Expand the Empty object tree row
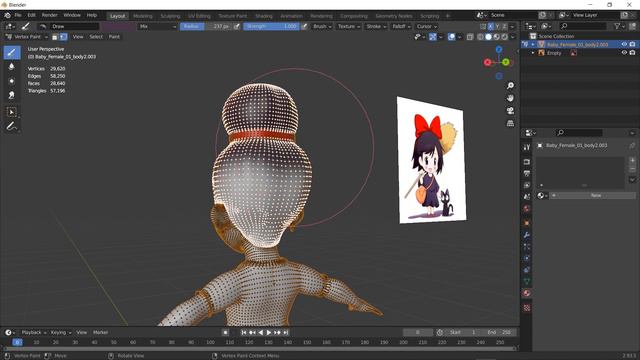Screen dimensions: 640x360 533,53
